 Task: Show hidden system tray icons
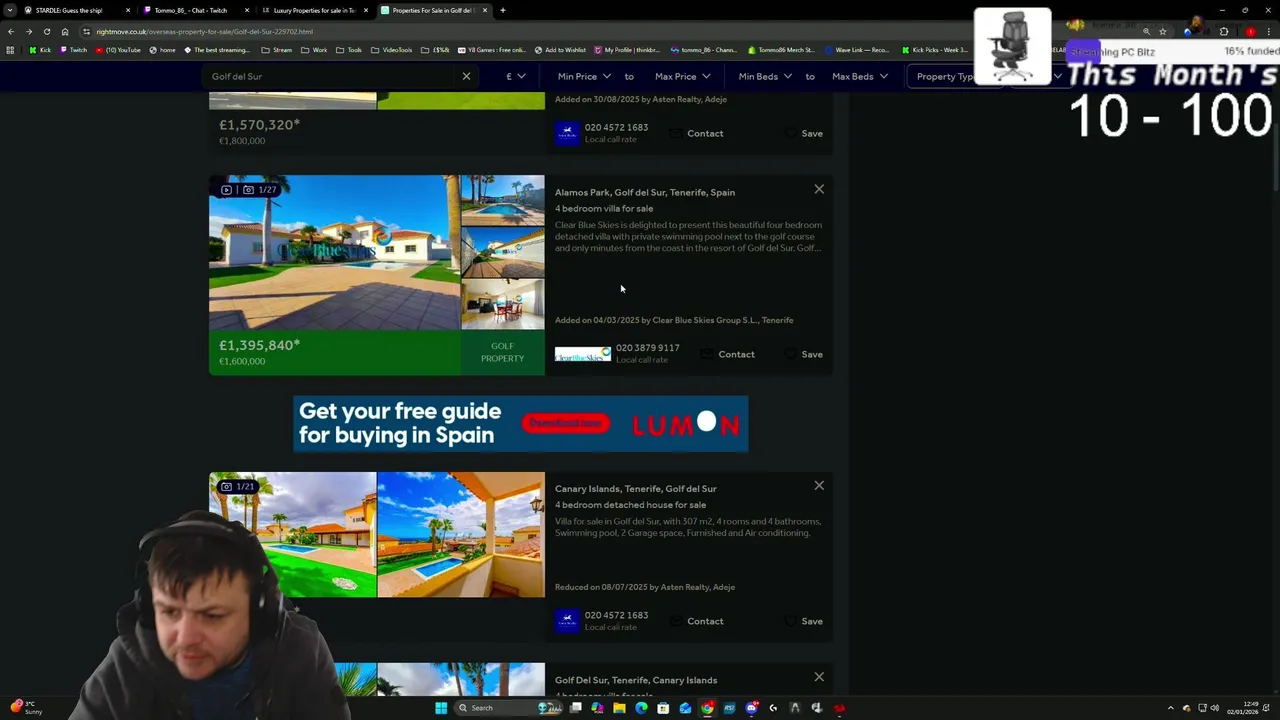[x=1172, y=708]
